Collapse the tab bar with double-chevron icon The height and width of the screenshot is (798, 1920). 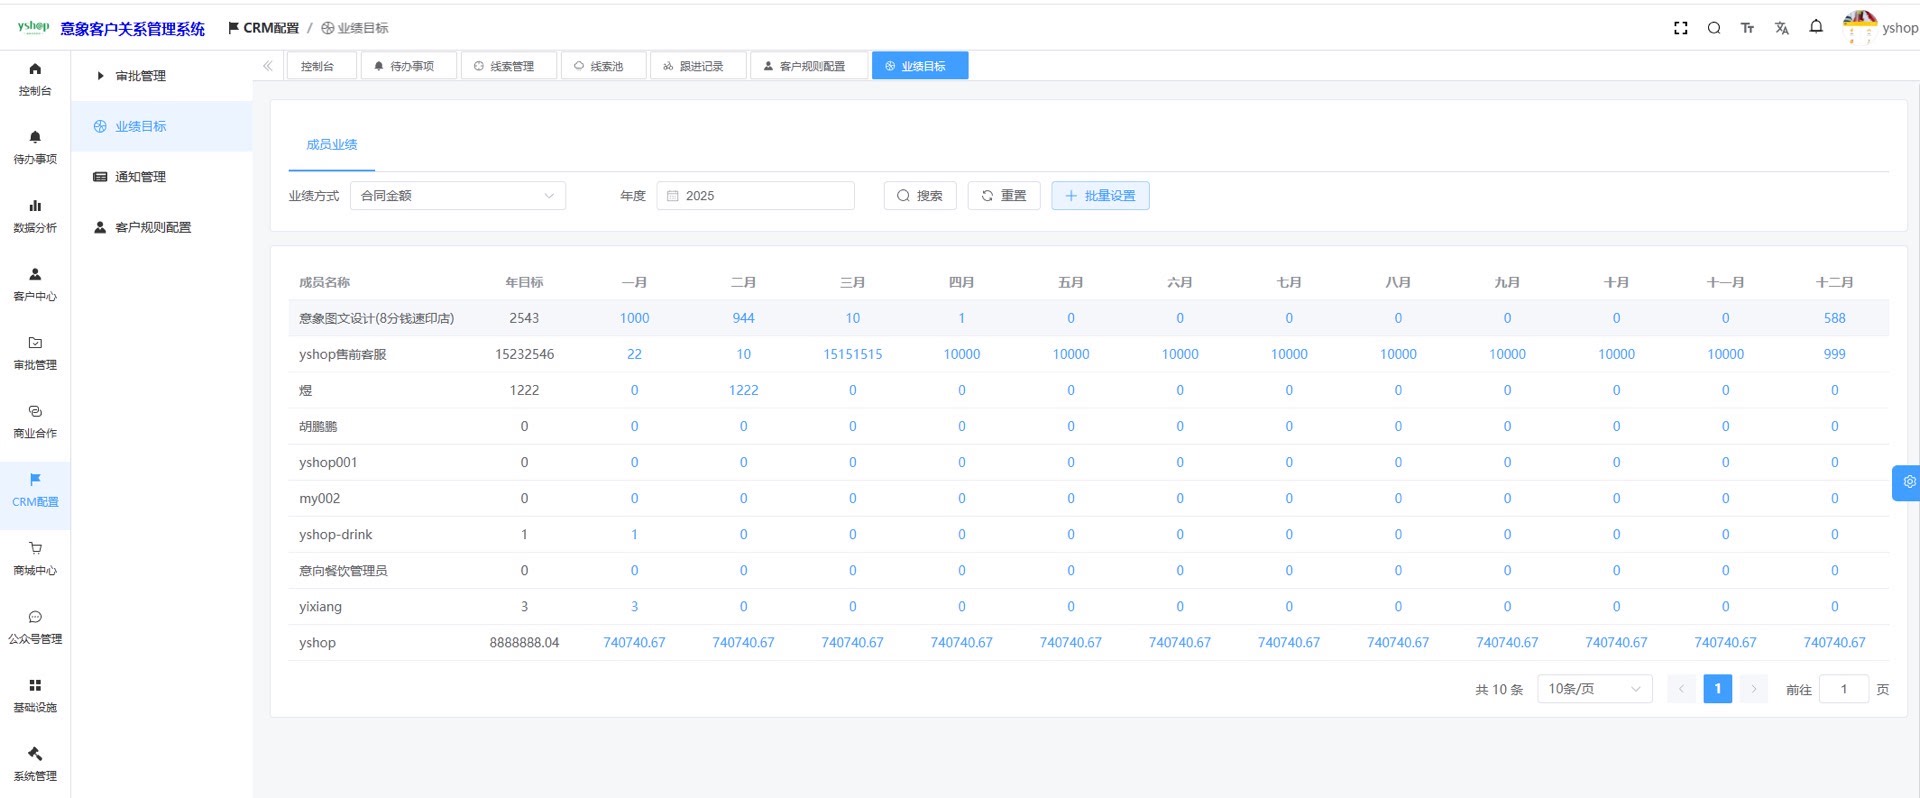point(268,66)
